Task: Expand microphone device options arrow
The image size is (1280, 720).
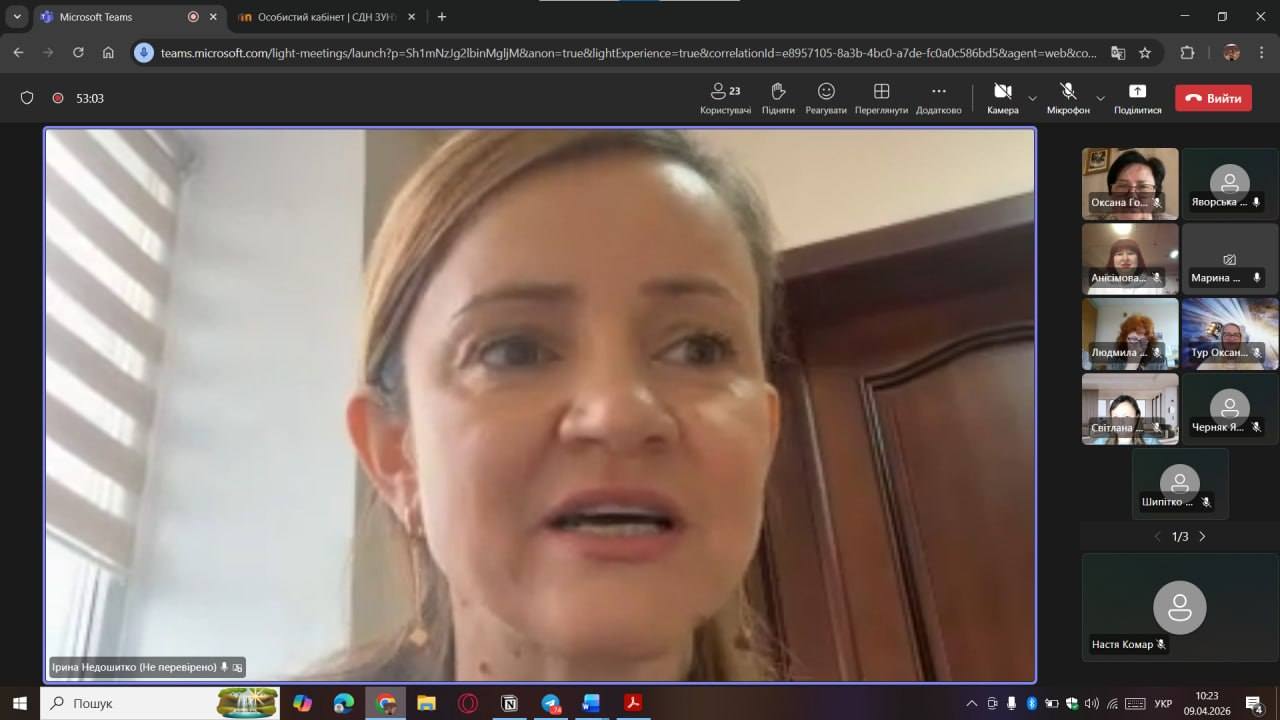Action: coord(1100,98)
